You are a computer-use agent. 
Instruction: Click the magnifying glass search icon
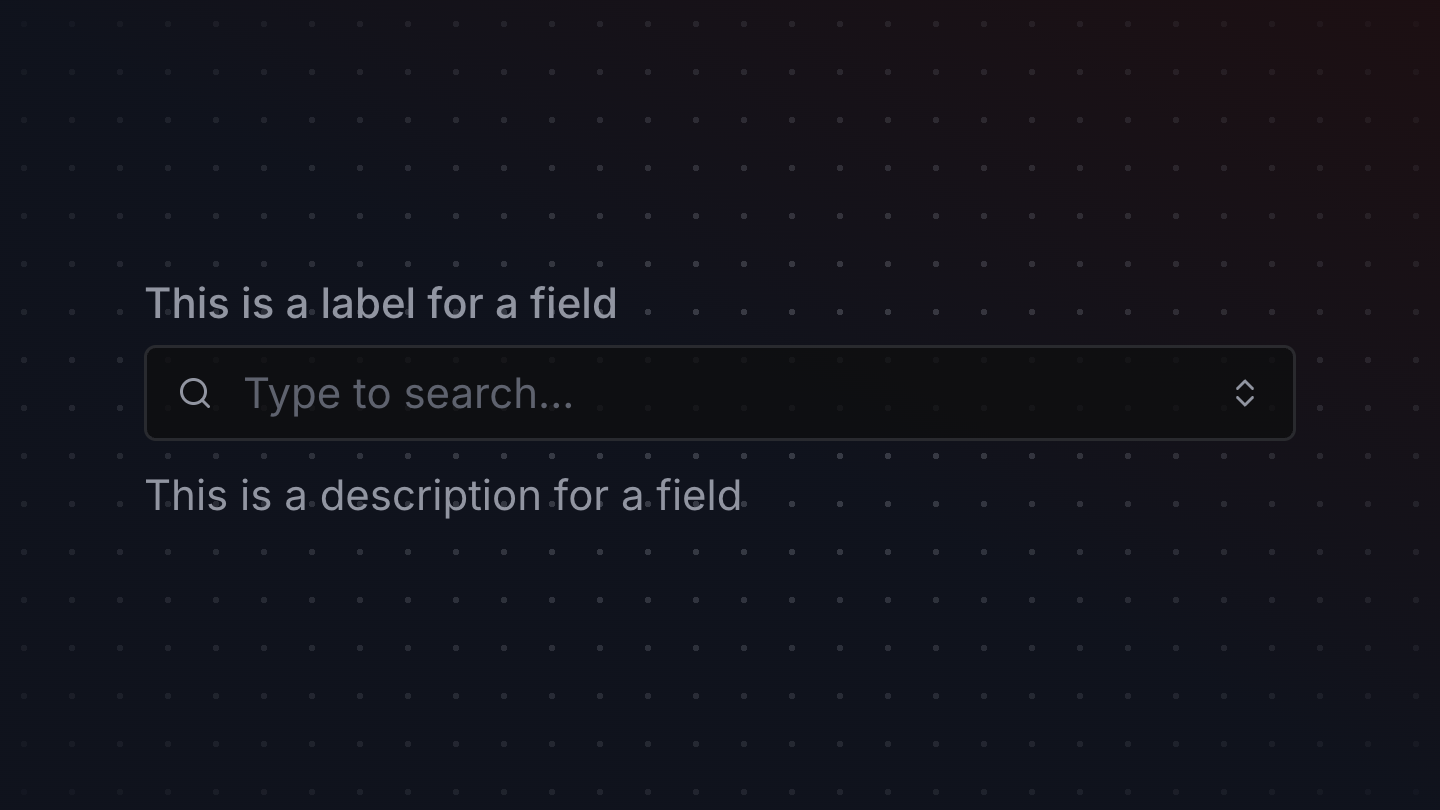[x=195, y=393]
